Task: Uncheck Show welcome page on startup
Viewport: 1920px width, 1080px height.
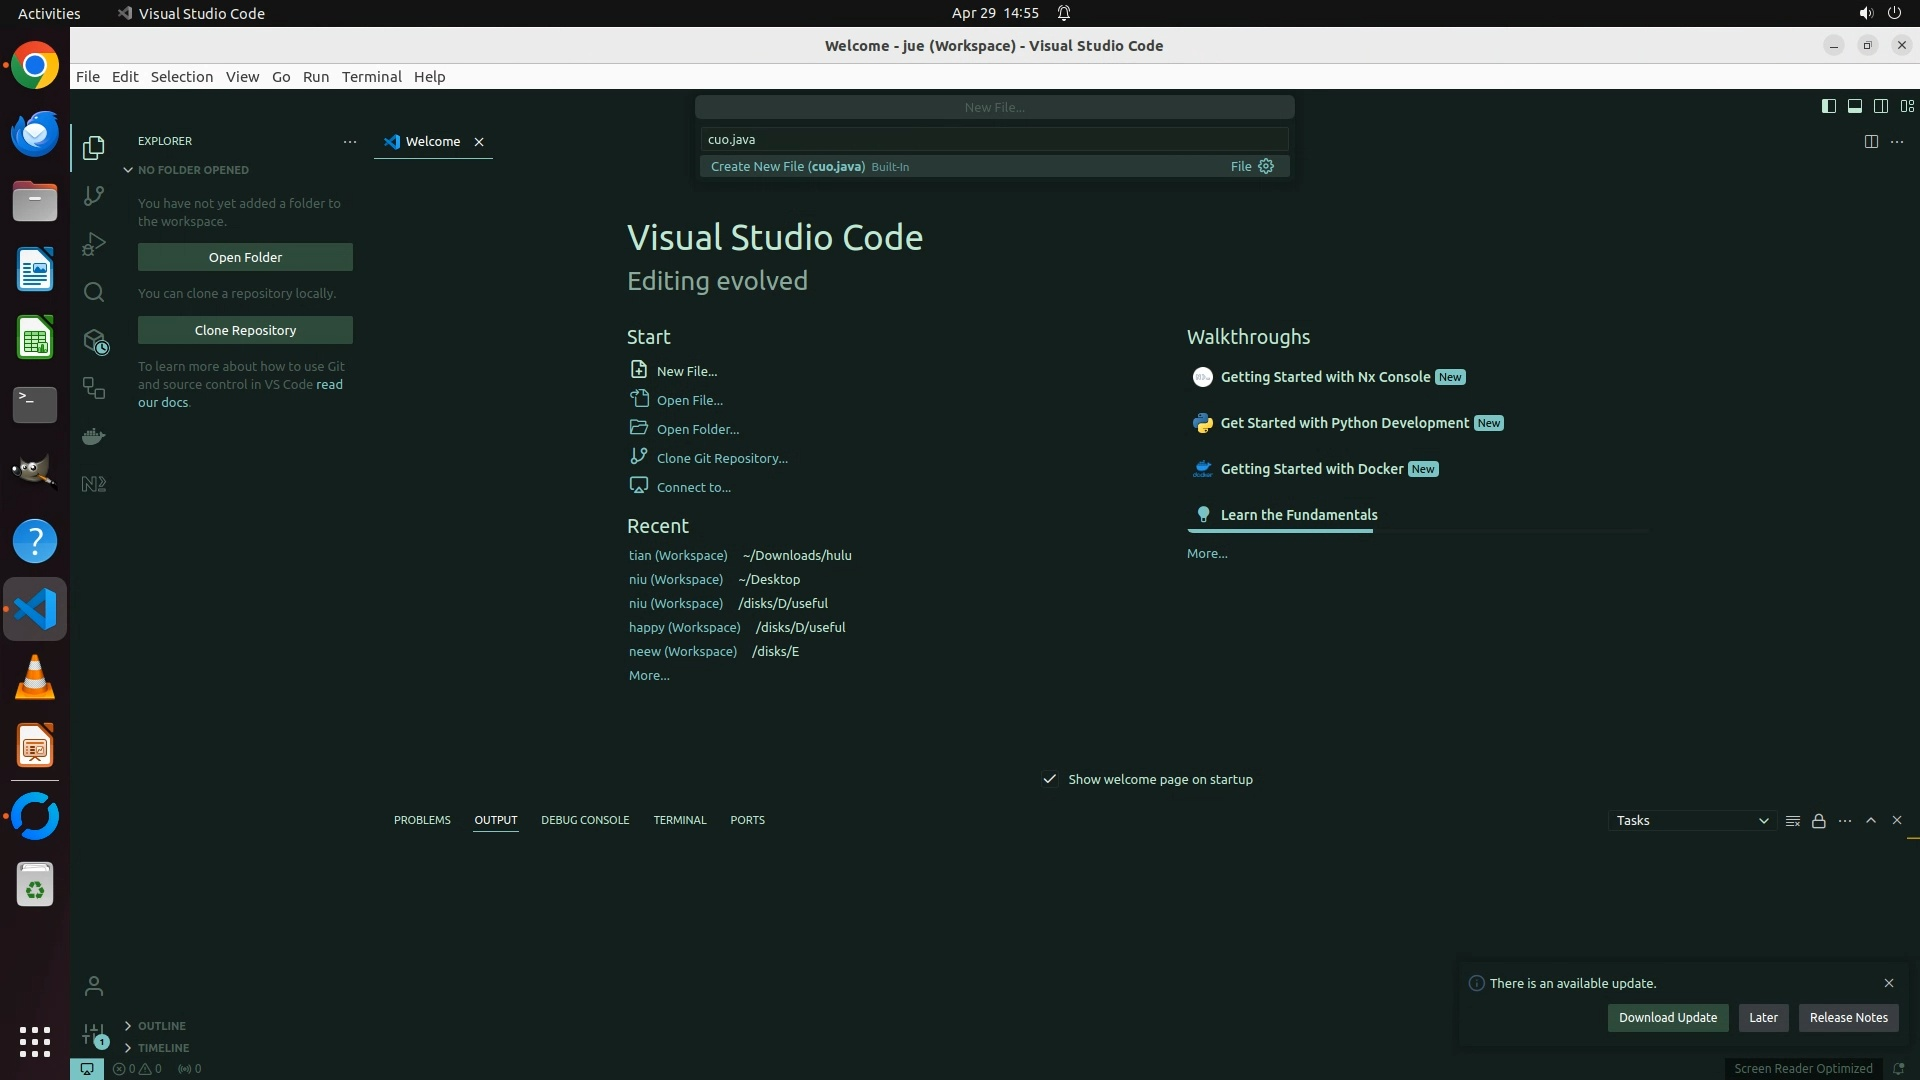Action: (1050, 779)
